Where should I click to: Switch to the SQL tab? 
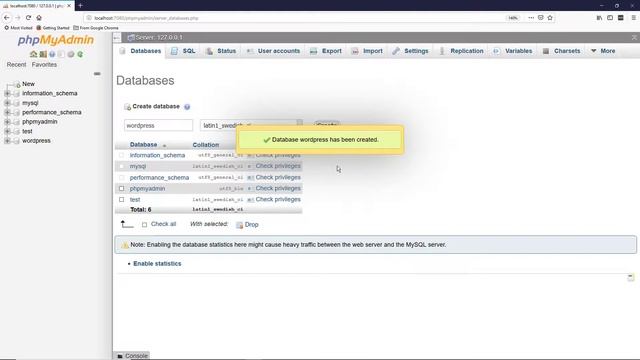[183, 51]
